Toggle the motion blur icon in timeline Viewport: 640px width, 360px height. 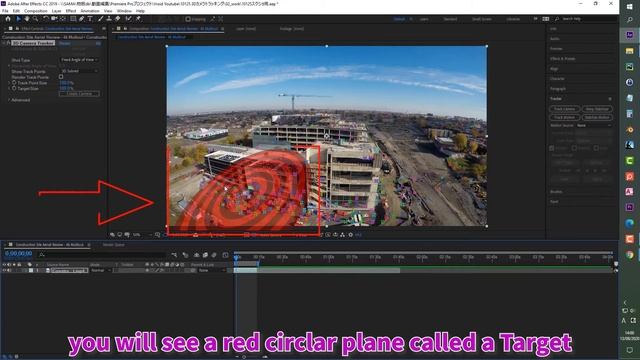[x=214, y=255]
